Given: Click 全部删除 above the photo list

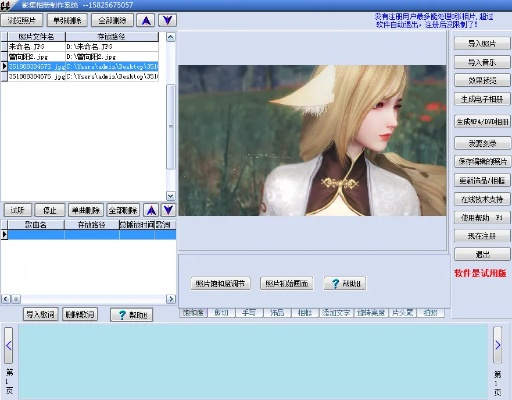Looking at the screenshot, I should (x=112, y=20).
